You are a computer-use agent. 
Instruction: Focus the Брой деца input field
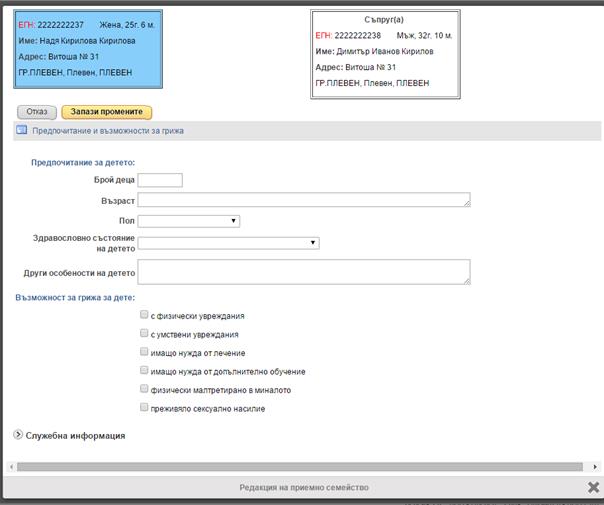point(159,180)
